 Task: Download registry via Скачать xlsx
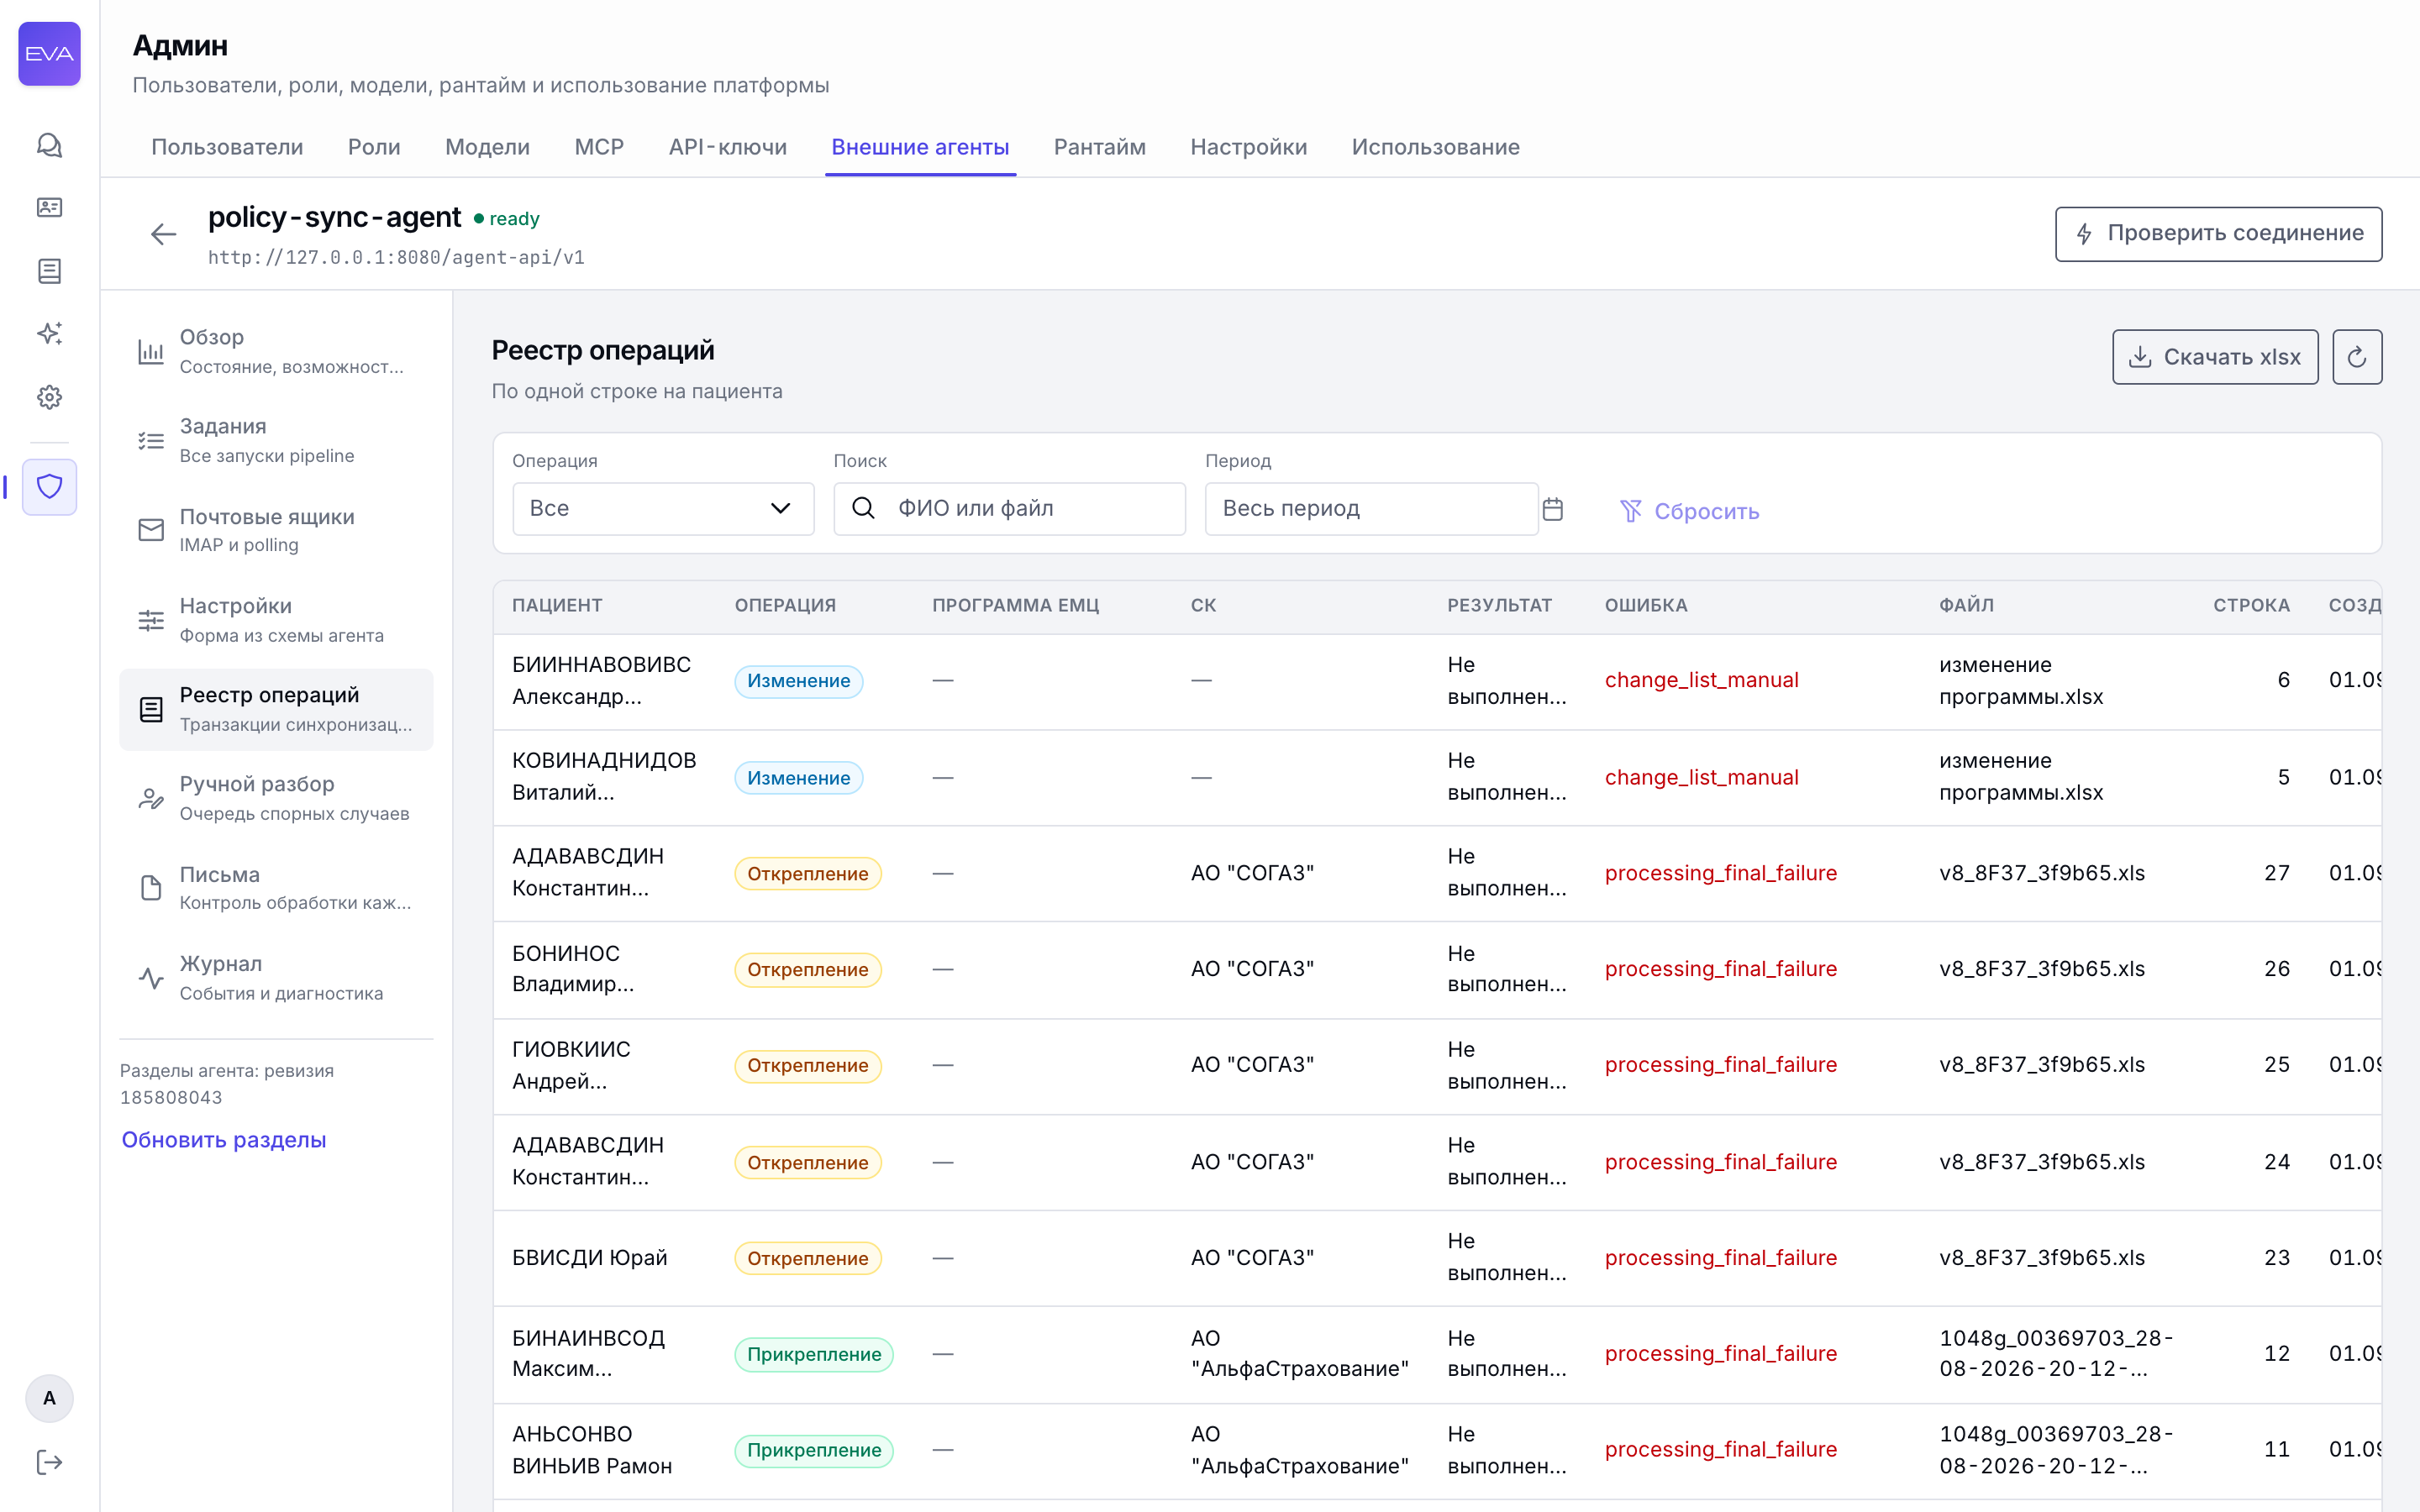click(2215, 357)
